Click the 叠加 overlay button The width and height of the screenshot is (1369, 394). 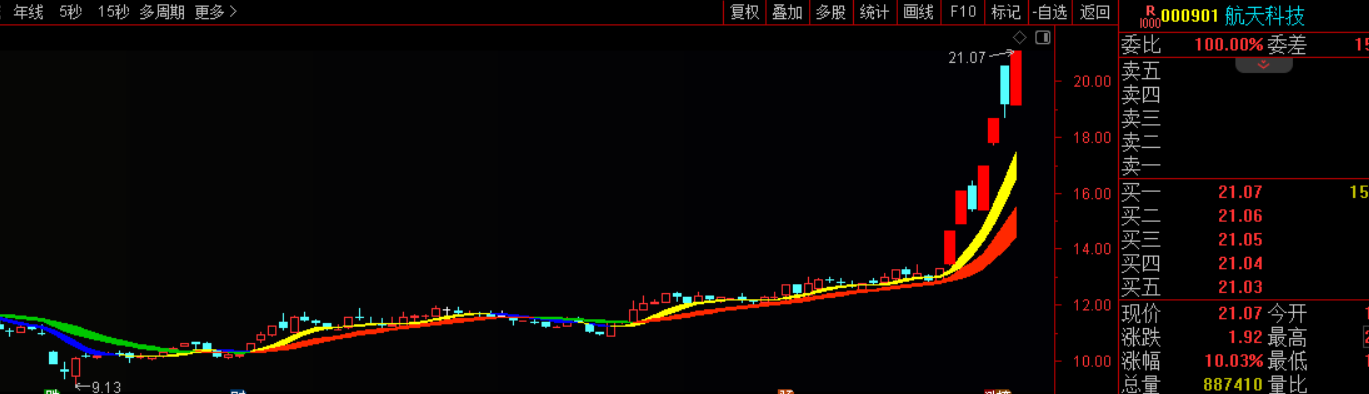tap(787, 12)
